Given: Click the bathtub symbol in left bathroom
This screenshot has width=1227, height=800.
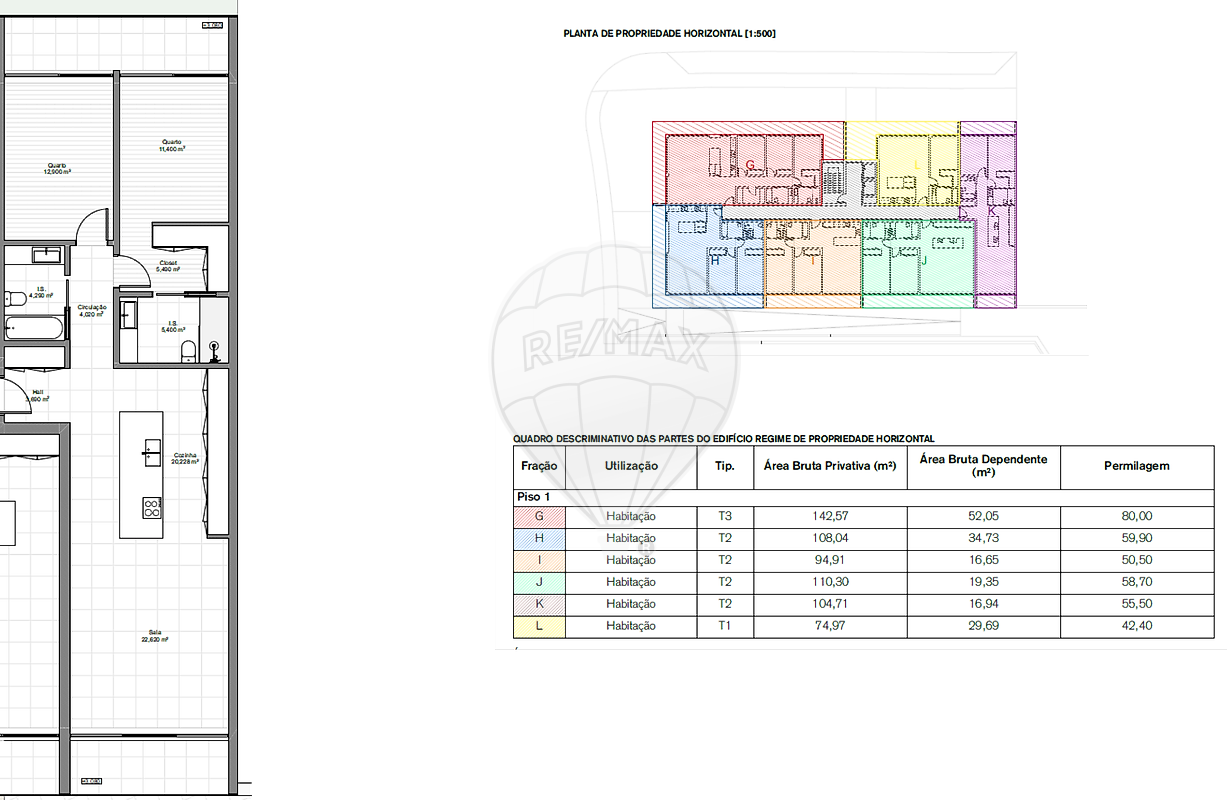Looking at the screenshot, I should point(33,327).
